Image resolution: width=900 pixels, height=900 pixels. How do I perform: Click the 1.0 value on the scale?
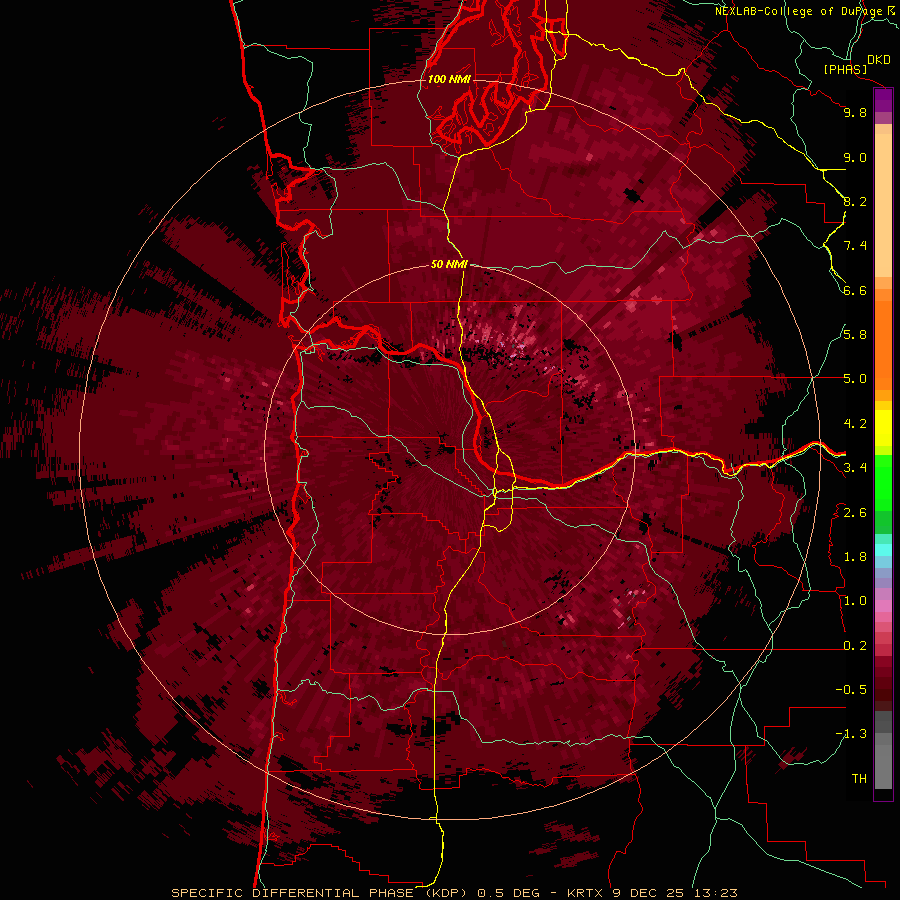click(x=855, y=601)
